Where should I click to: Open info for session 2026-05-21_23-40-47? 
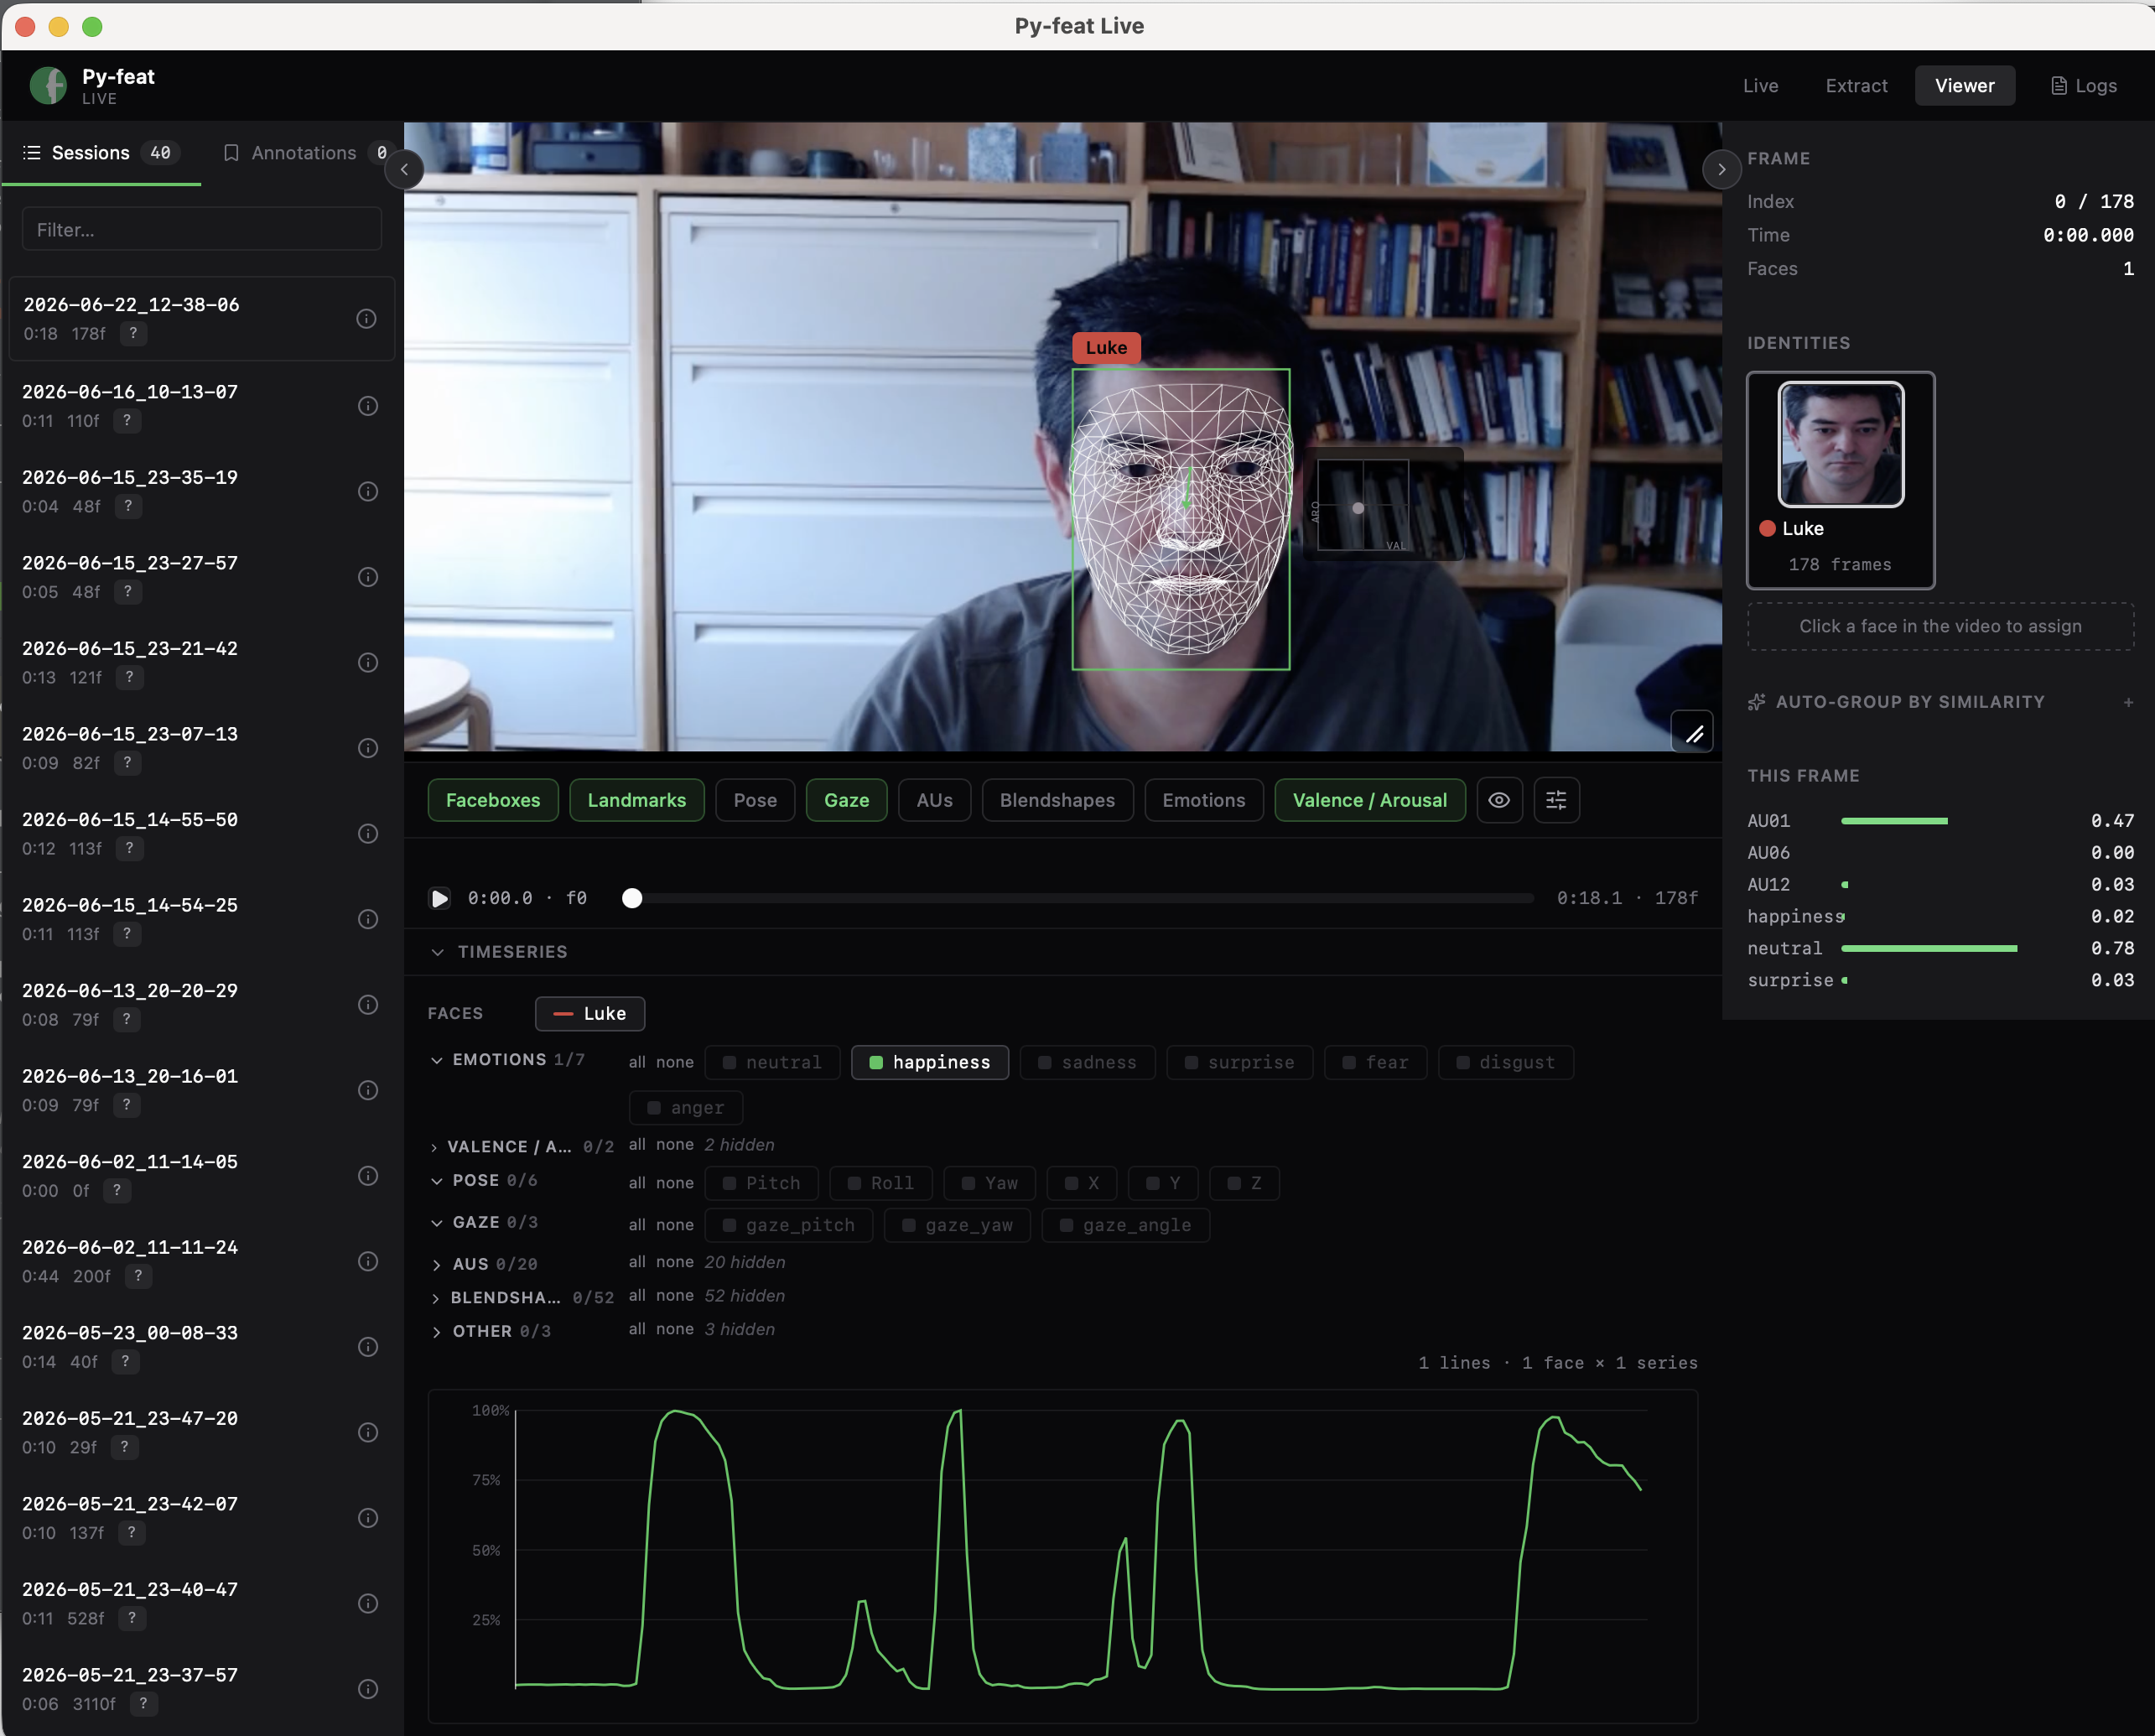(x=367, y=1603)
